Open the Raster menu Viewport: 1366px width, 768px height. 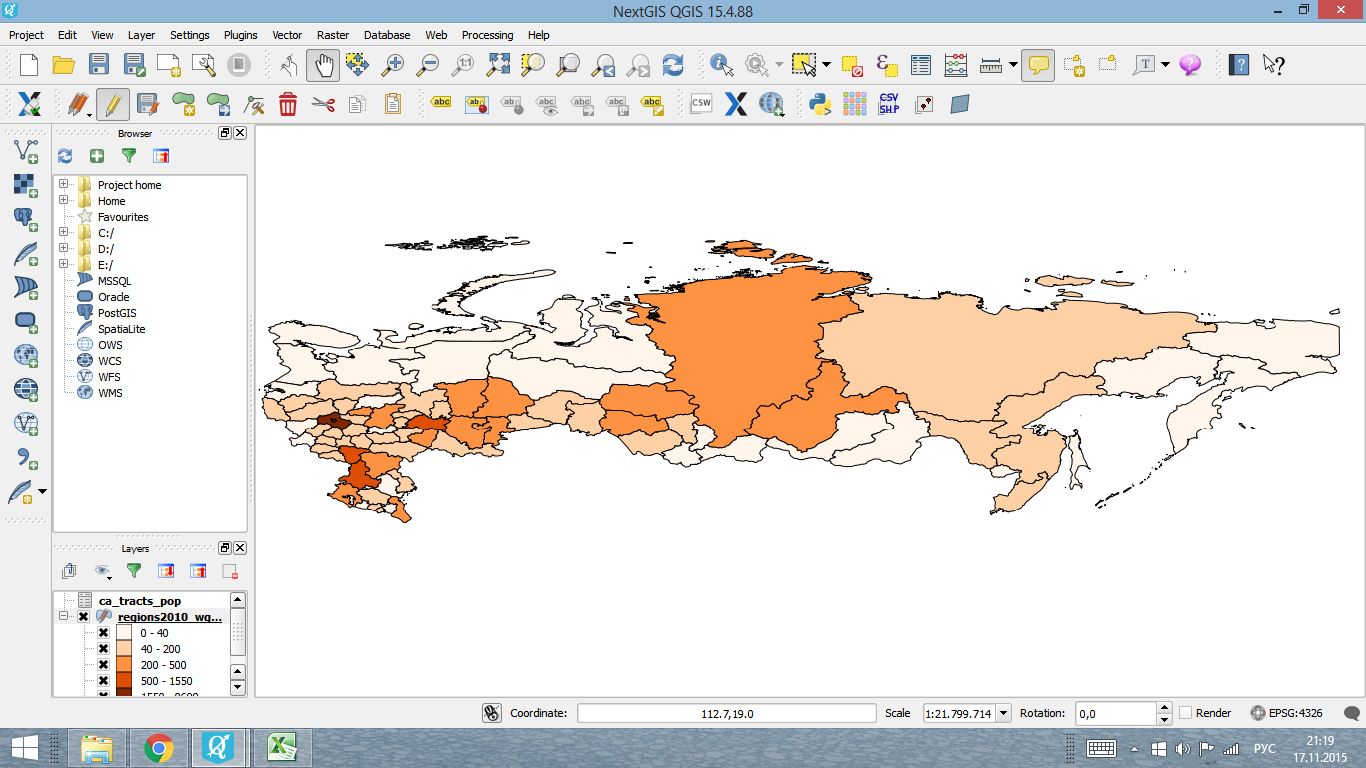[x=333, y=35]
